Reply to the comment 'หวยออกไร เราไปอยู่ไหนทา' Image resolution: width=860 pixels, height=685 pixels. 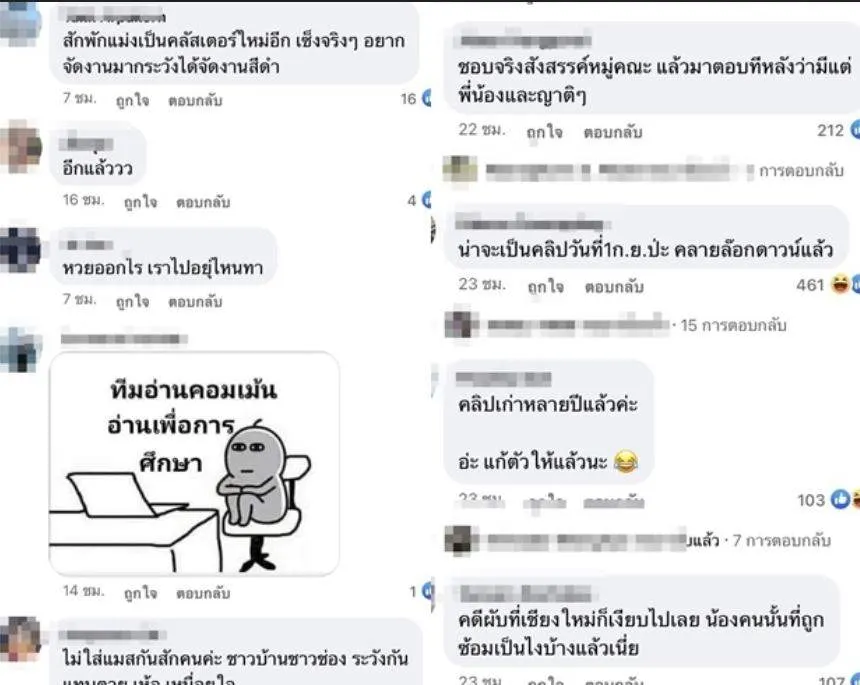[195, 302]
